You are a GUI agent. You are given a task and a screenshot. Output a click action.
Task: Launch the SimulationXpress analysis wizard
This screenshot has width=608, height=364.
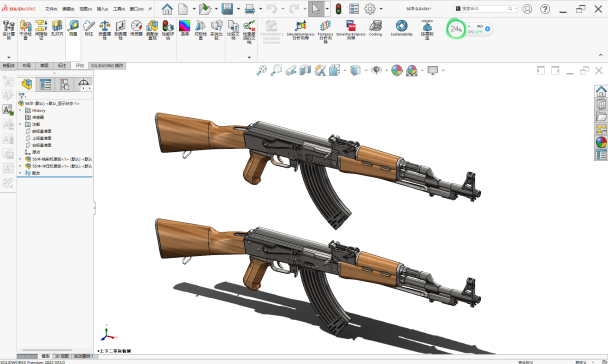pos(301,30)
